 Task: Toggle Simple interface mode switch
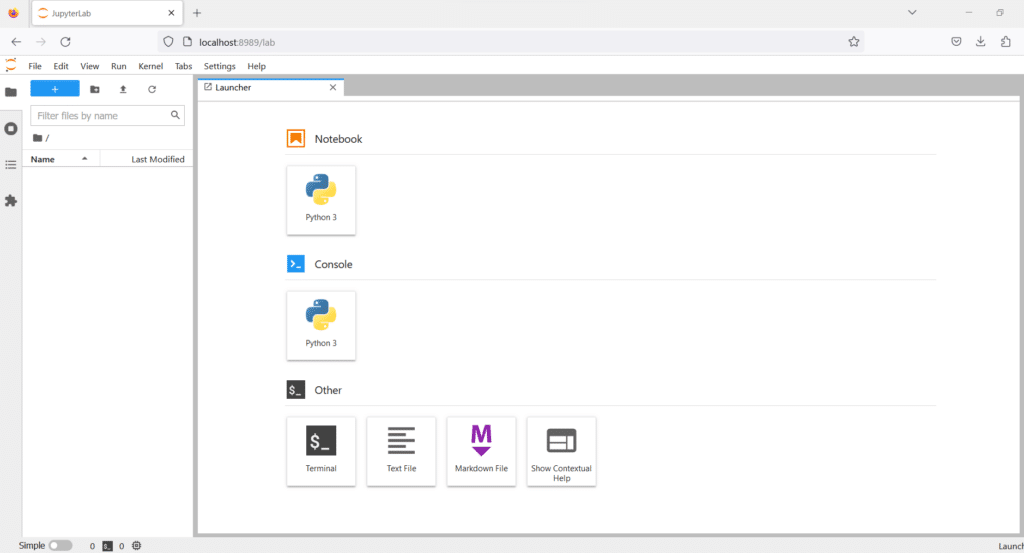click(x=60, y=545)
